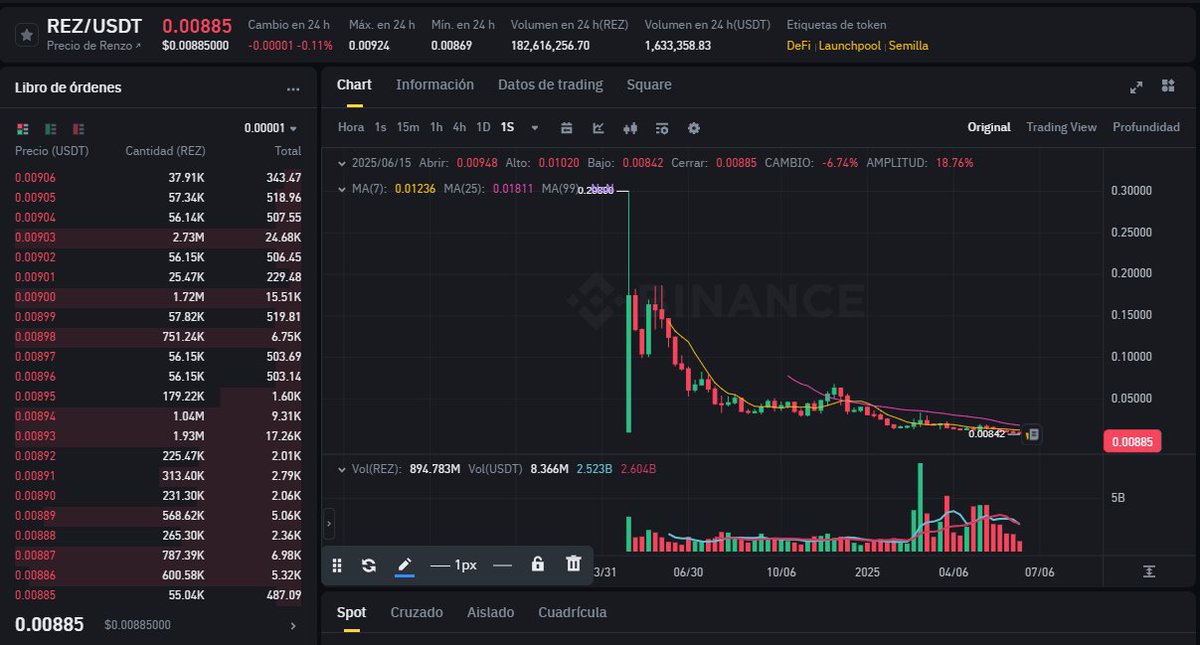Select the Spot trading tab

pos(351,612)
